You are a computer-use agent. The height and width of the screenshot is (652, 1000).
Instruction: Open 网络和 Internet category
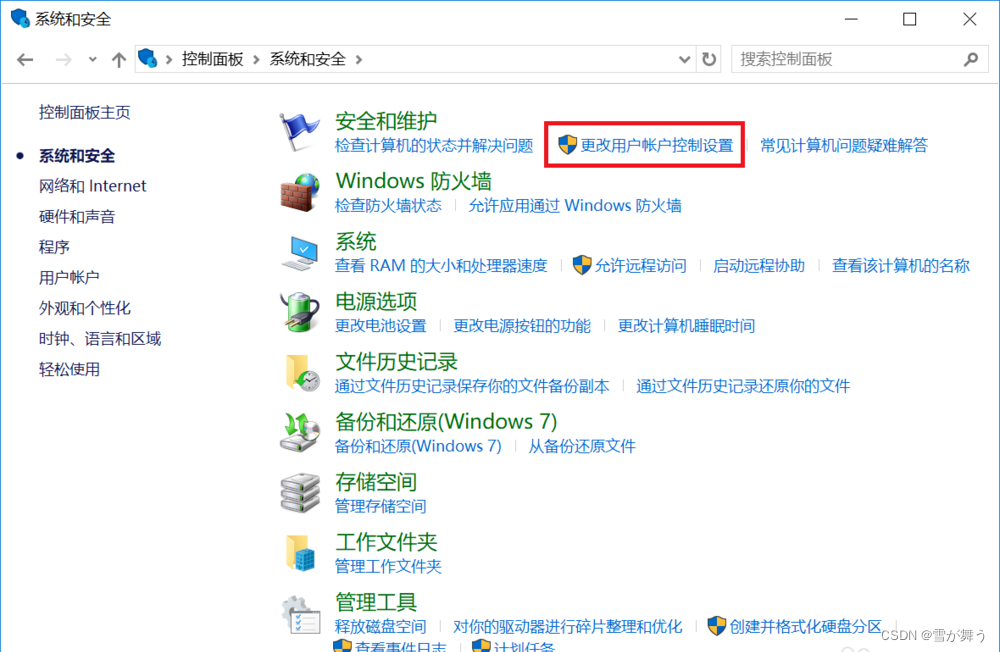click(x=92, y=186)
